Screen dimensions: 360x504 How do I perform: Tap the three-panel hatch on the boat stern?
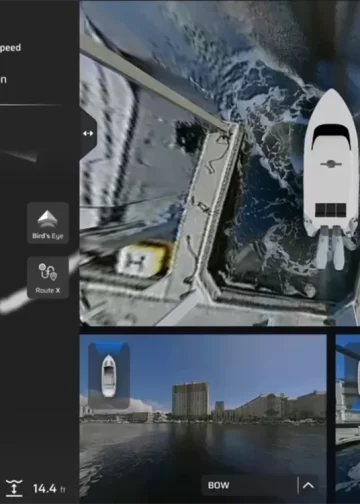331,210
